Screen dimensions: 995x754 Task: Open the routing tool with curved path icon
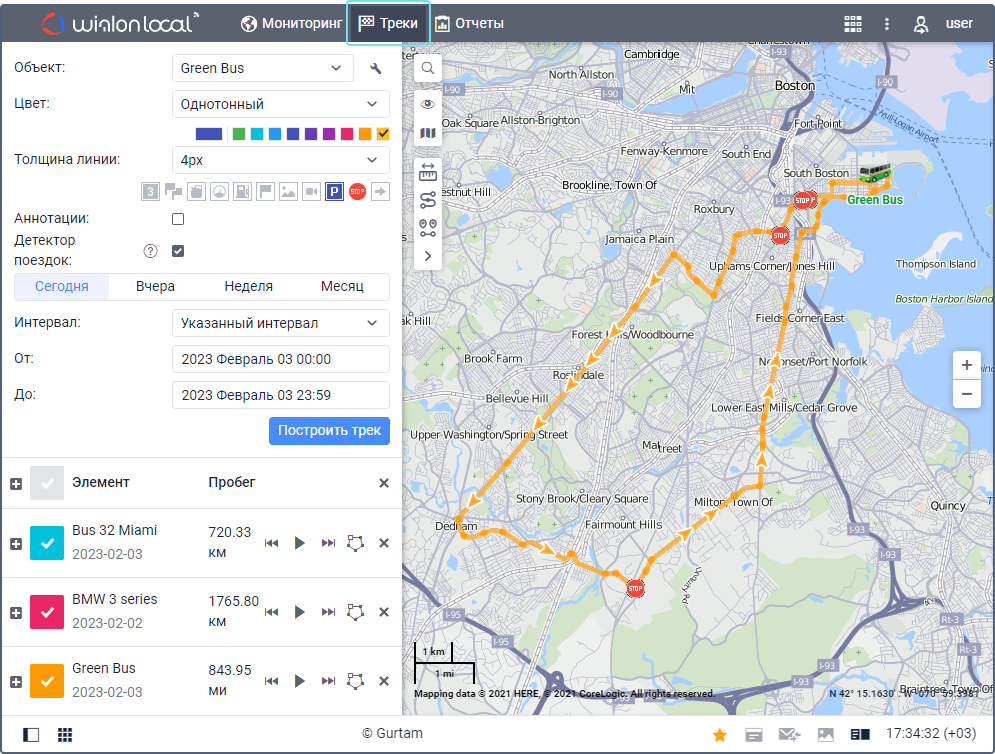pos(427,200)
